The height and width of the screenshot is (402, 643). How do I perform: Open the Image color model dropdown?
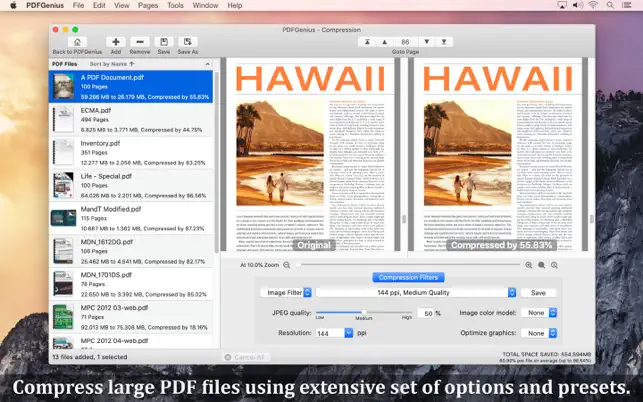pyautogui.click(x=539, y=313)
